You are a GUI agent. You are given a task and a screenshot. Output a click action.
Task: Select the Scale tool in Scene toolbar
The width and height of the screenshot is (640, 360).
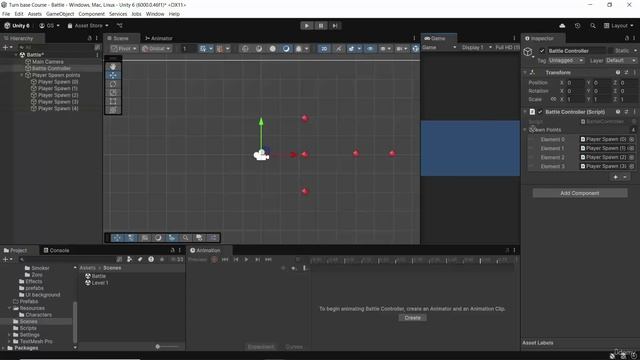coord(113,93)
